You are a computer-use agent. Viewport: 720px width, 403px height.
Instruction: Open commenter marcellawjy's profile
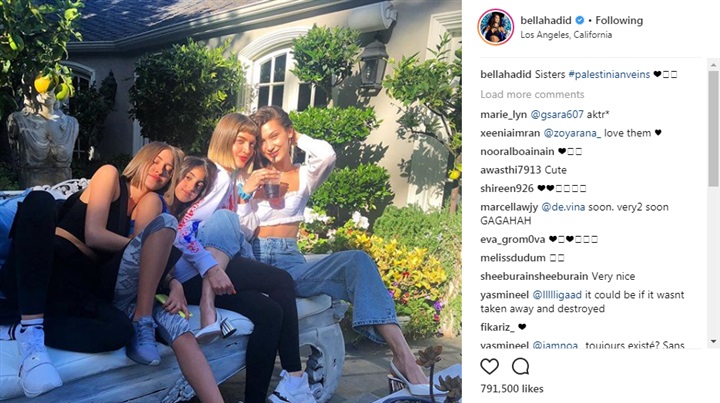509,207
